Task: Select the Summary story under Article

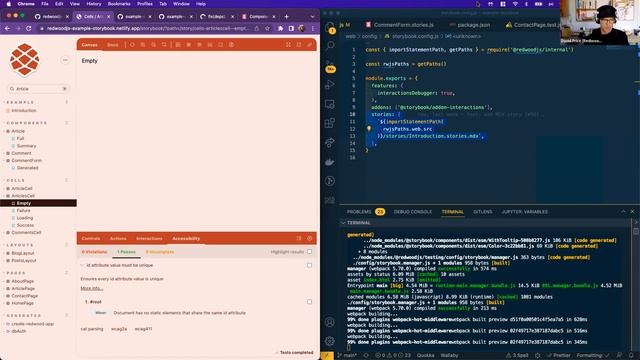Action: [x=27, y=146]
